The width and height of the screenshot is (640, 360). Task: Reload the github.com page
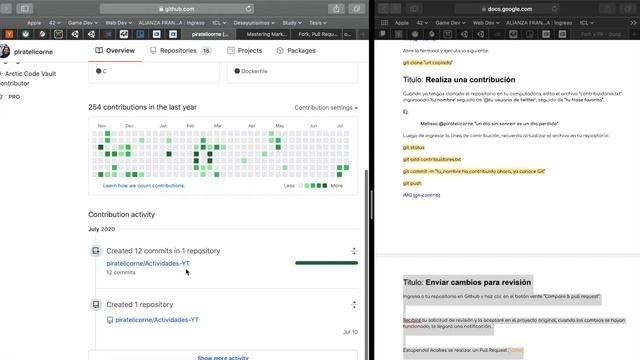tap(248, 9)
